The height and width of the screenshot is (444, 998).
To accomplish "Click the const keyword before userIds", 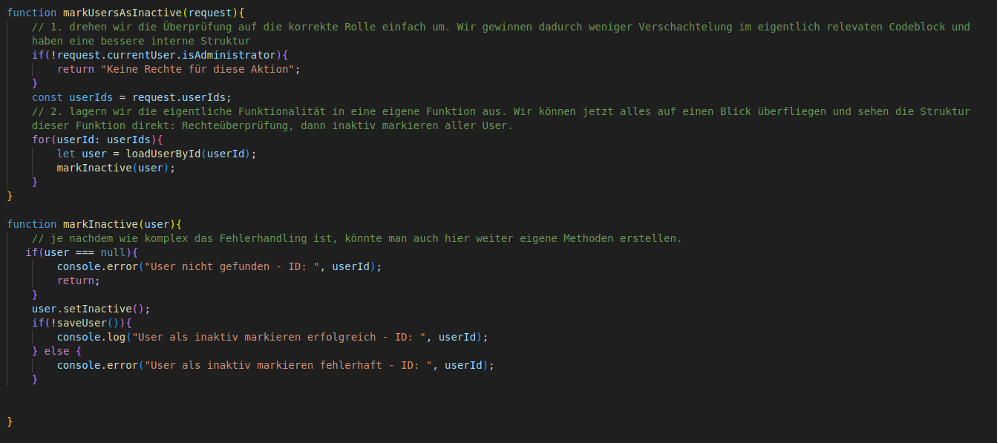I will (x=47, y=97).
